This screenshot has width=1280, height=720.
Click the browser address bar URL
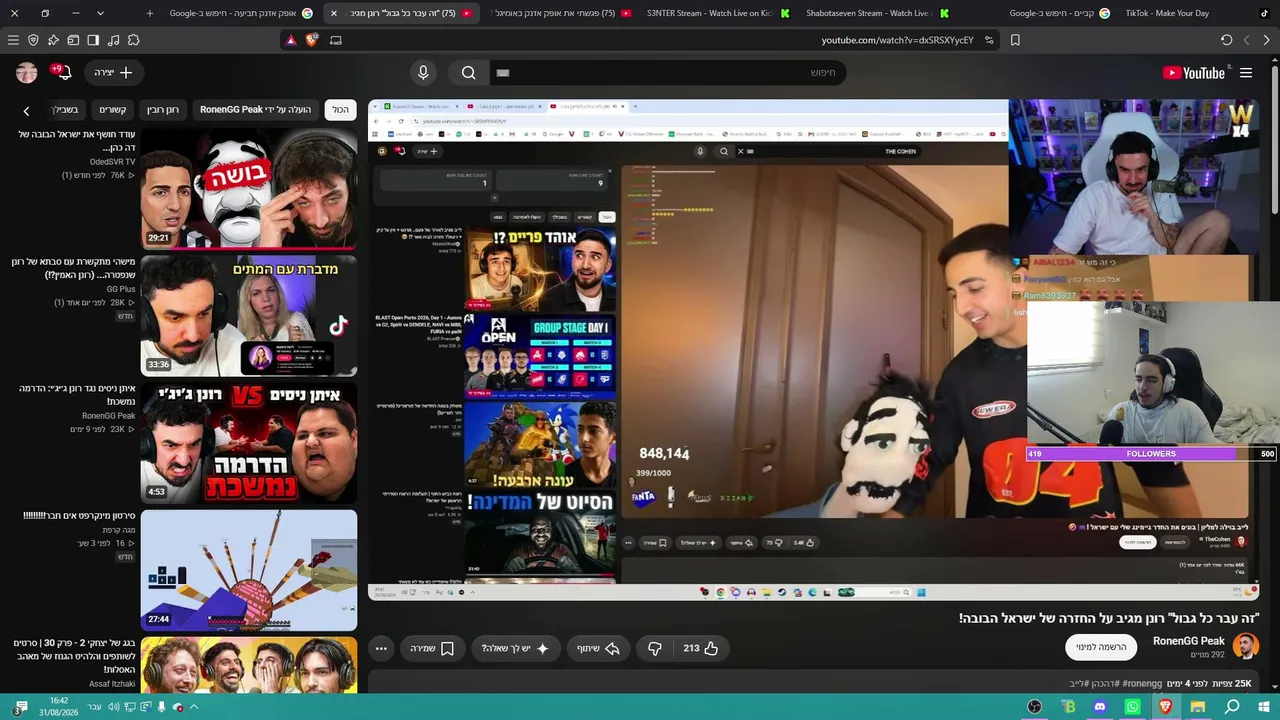898,40
